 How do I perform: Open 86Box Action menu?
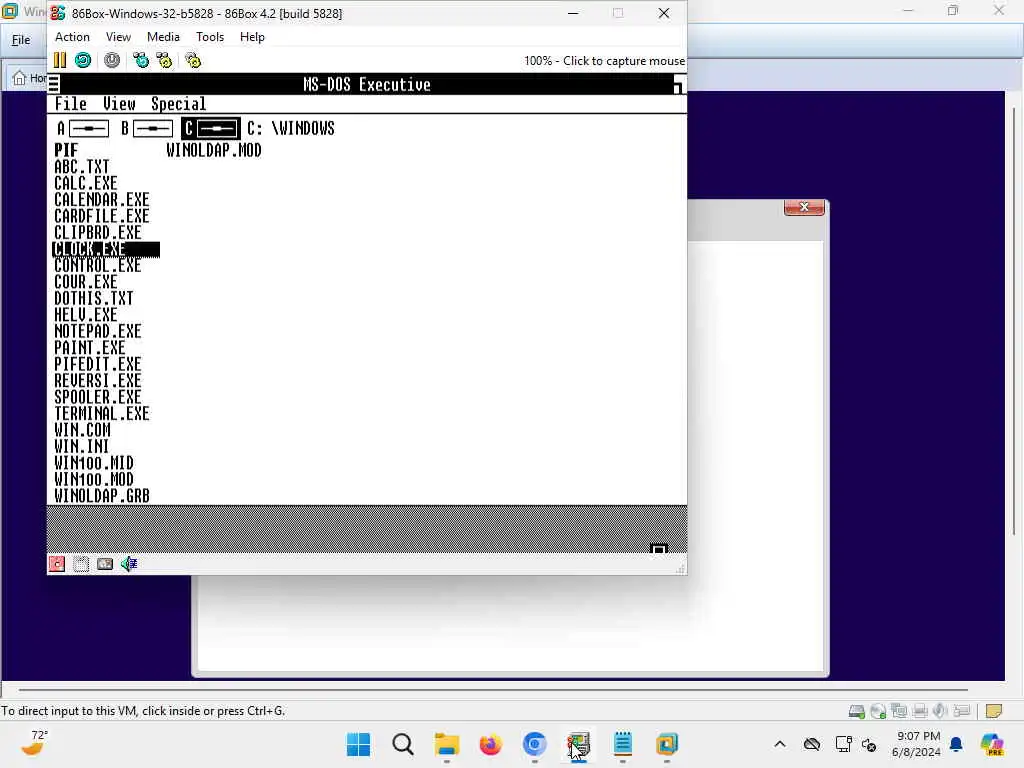pyautogui.click(x=72, y=37)
